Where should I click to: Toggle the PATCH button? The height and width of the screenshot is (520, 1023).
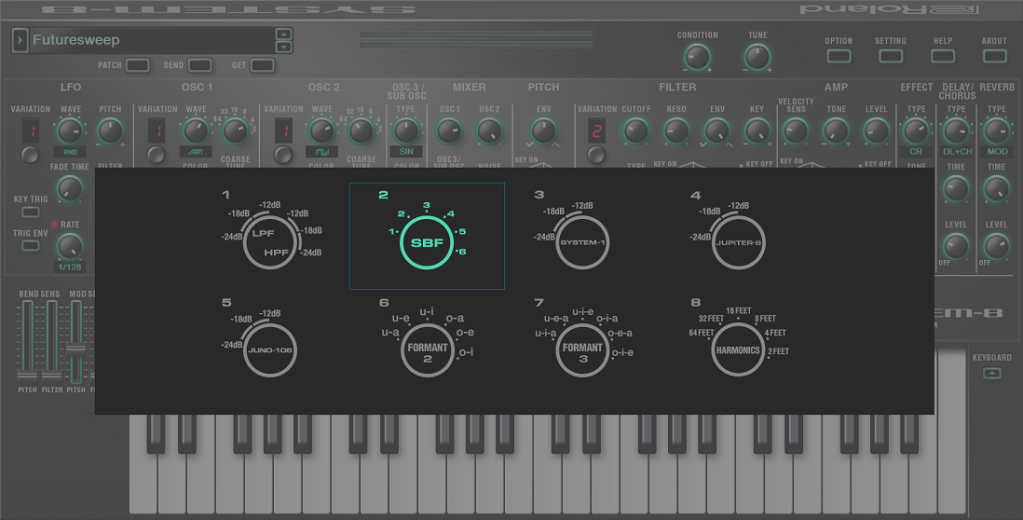click(138, 65)
